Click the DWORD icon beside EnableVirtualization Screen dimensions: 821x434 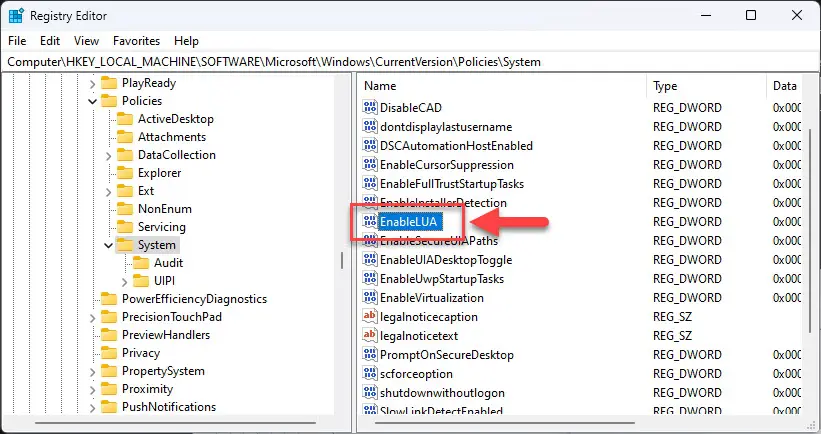370,297
